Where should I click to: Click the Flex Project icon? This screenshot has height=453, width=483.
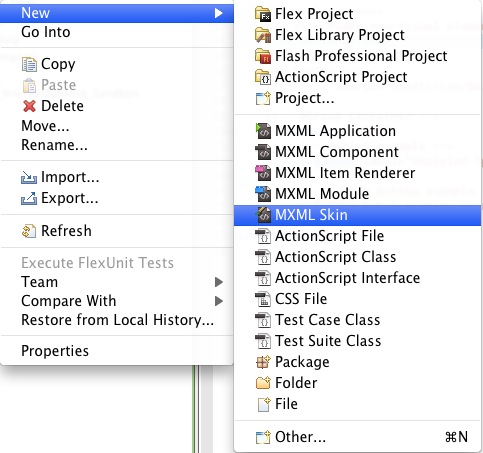[x=263, y=14]
